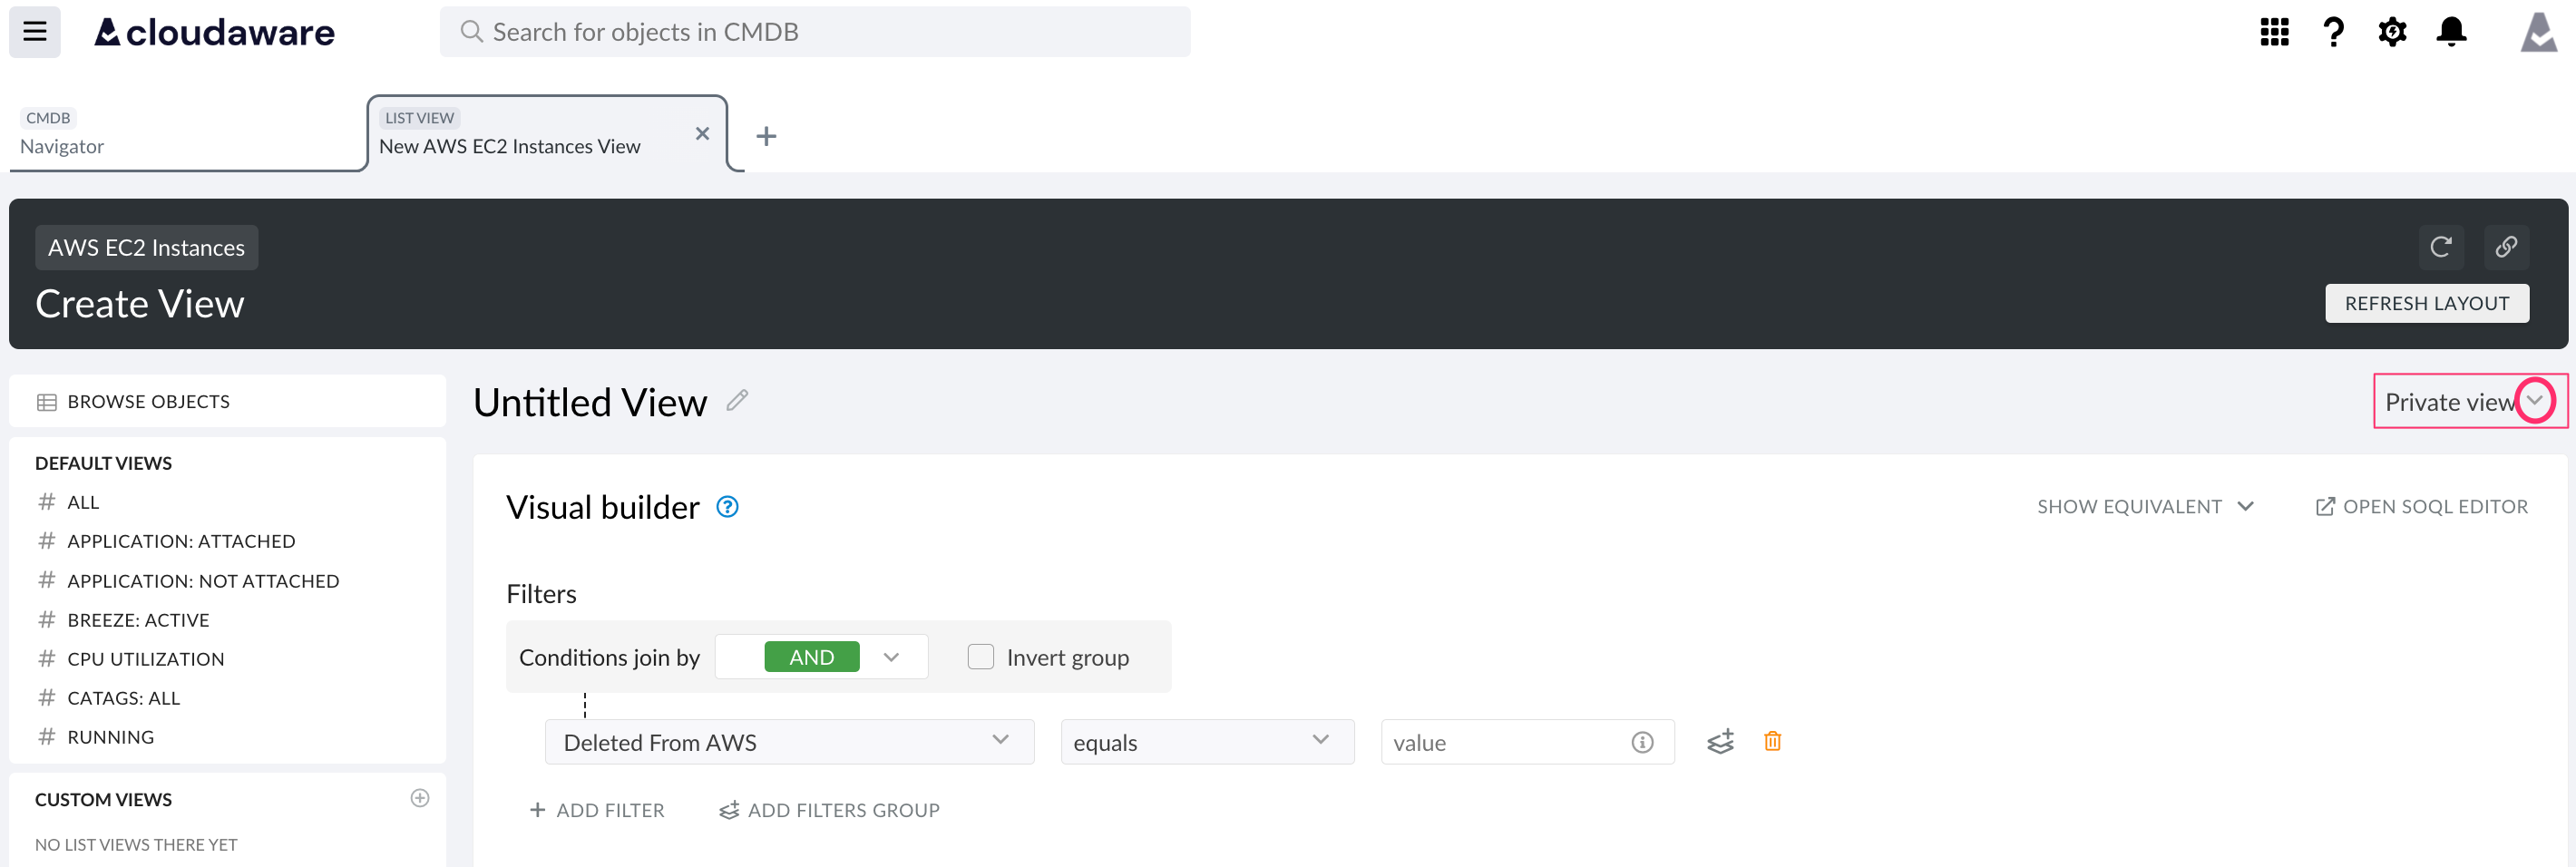The width and height of the screenshot is (2576, 867).
Task: Open the apps grid launcher
Action: click(x=2274, y=32)
